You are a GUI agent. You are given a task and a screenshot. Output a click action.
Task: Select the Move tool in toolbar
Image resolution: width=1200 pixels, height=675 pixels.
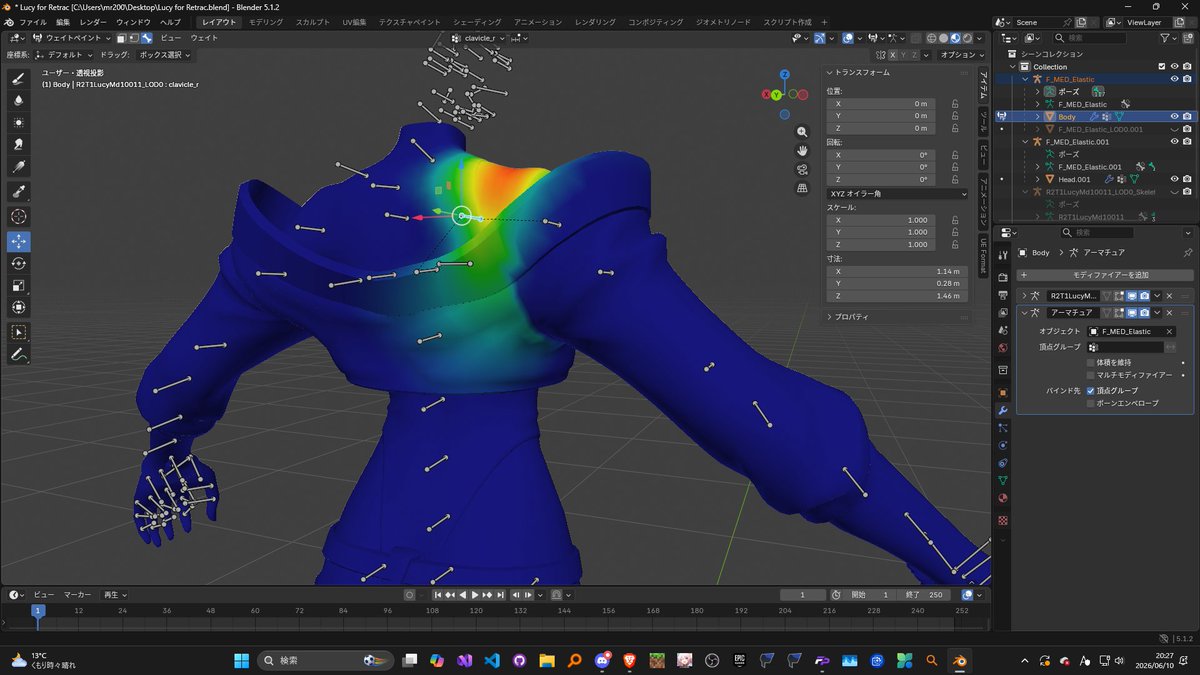click(19, 241)
